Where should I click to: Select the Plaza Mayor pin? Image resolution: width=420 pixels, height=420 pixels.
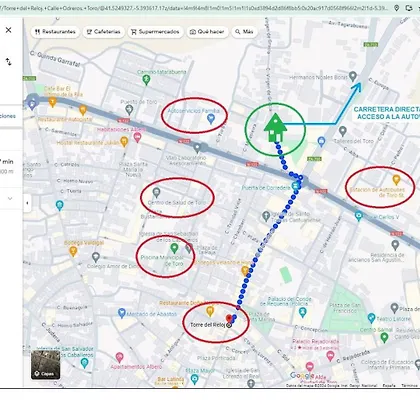pos(194,379)
